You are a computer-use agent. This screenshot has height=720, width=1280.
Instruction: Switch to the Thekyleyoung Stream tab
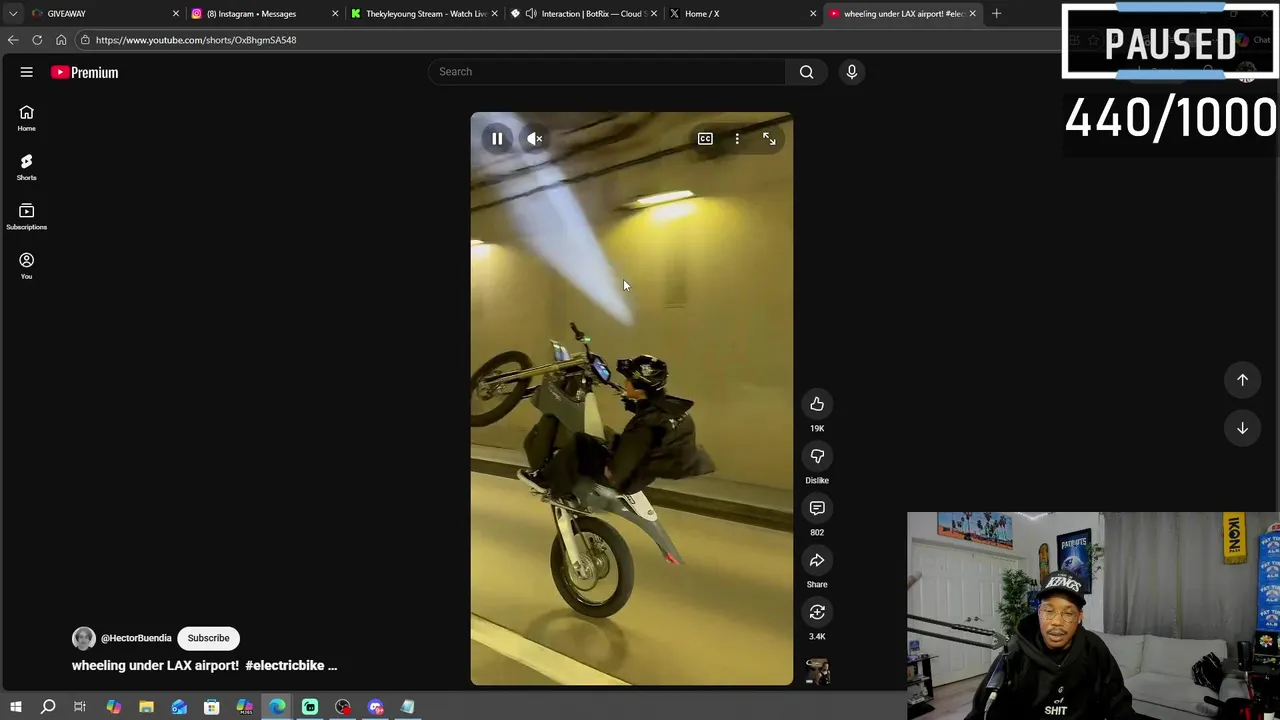pos(426,14)
